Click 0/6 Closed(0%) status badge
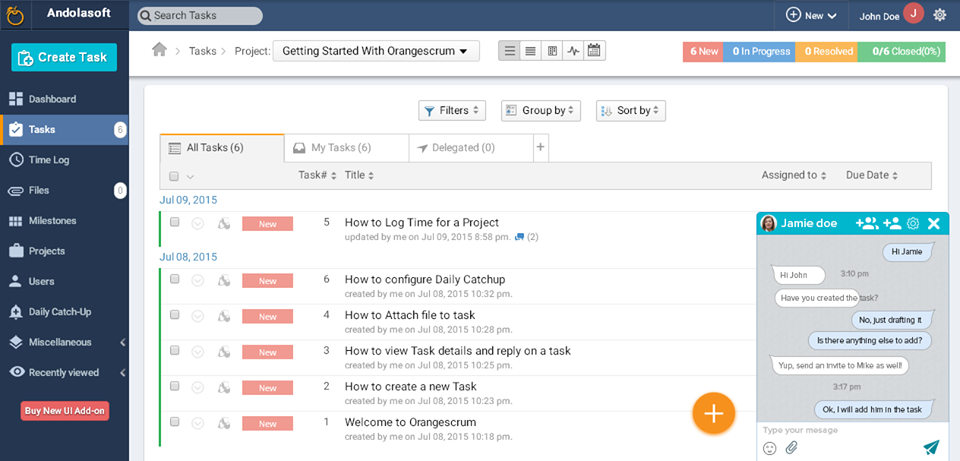Image resolution: width=960 pixels, height=461 pixels. pyautogui.click(x=902, y=52)
